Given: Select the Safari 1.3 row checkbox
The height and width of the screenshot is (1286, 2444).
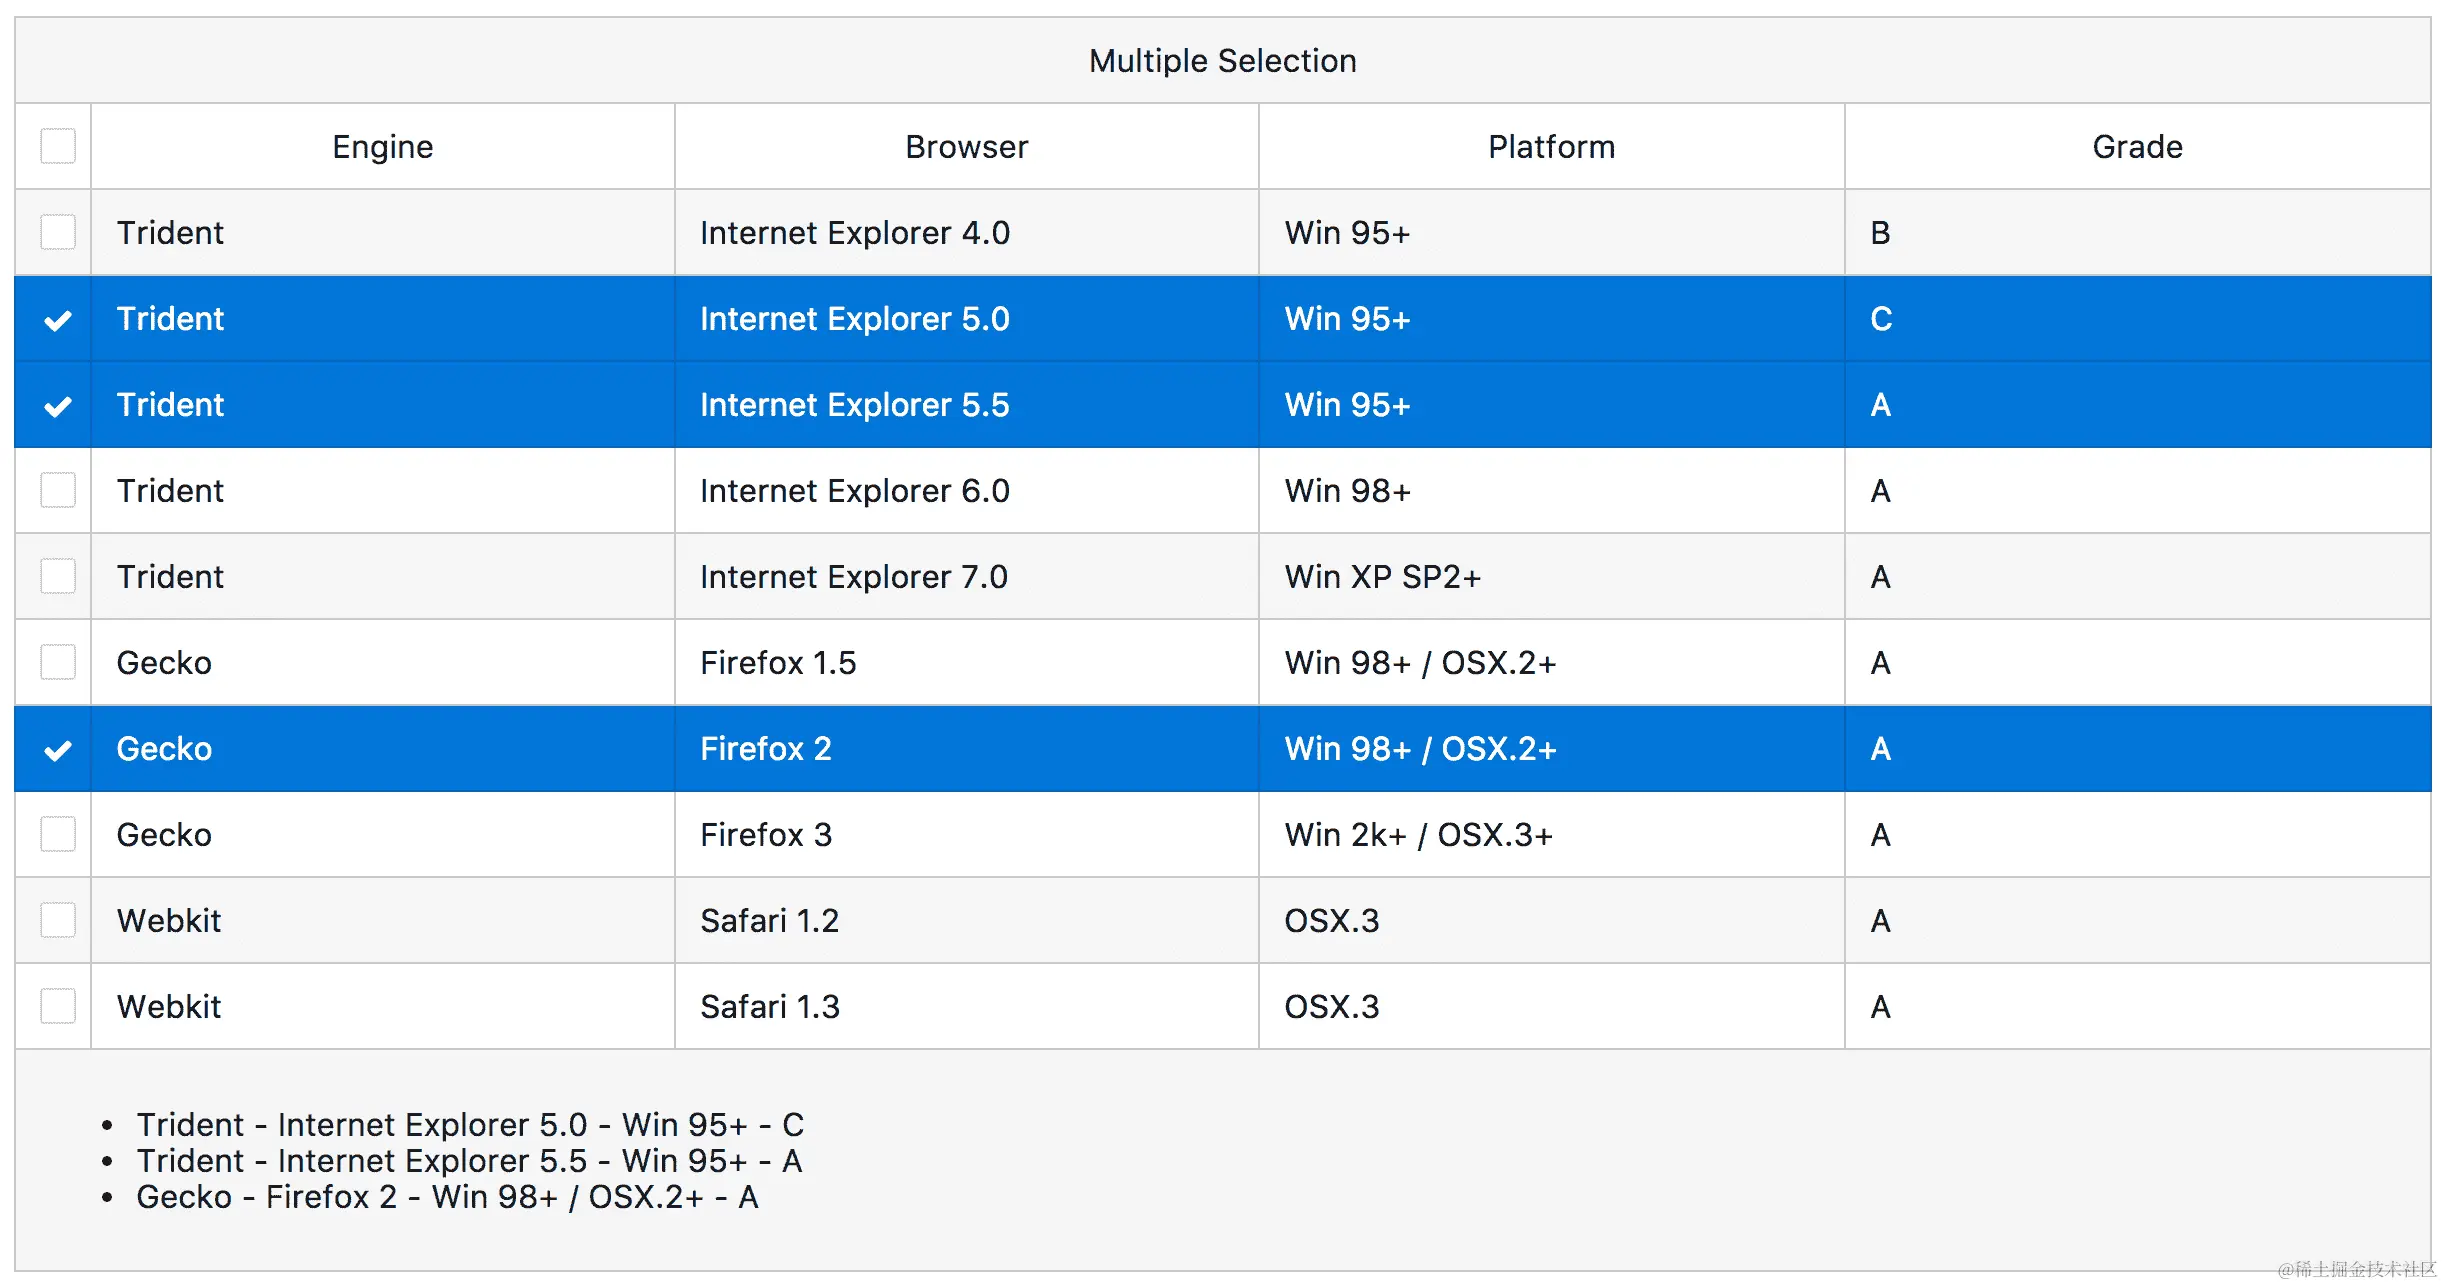Looking at the screenshot, I should tap(57, 1006).
